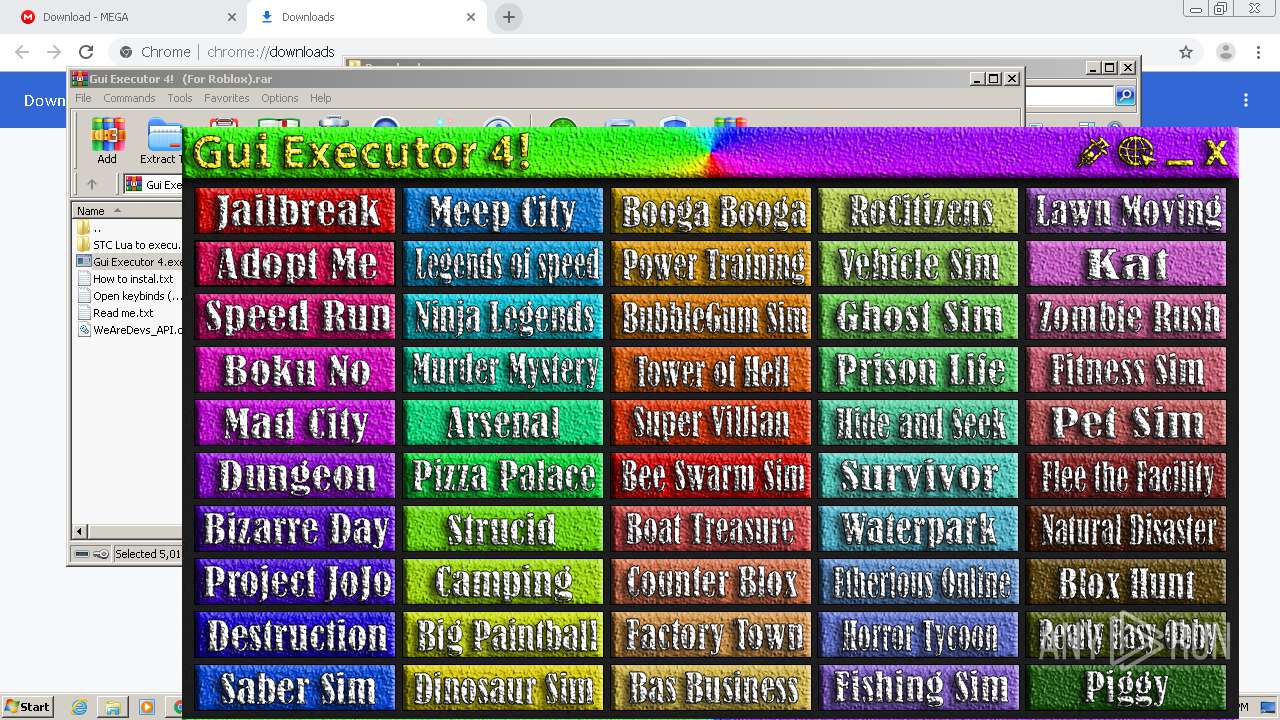Viewport: 1280px width, 720px height.
Task: Select the Big Paintball button
Action: (503, 635)
